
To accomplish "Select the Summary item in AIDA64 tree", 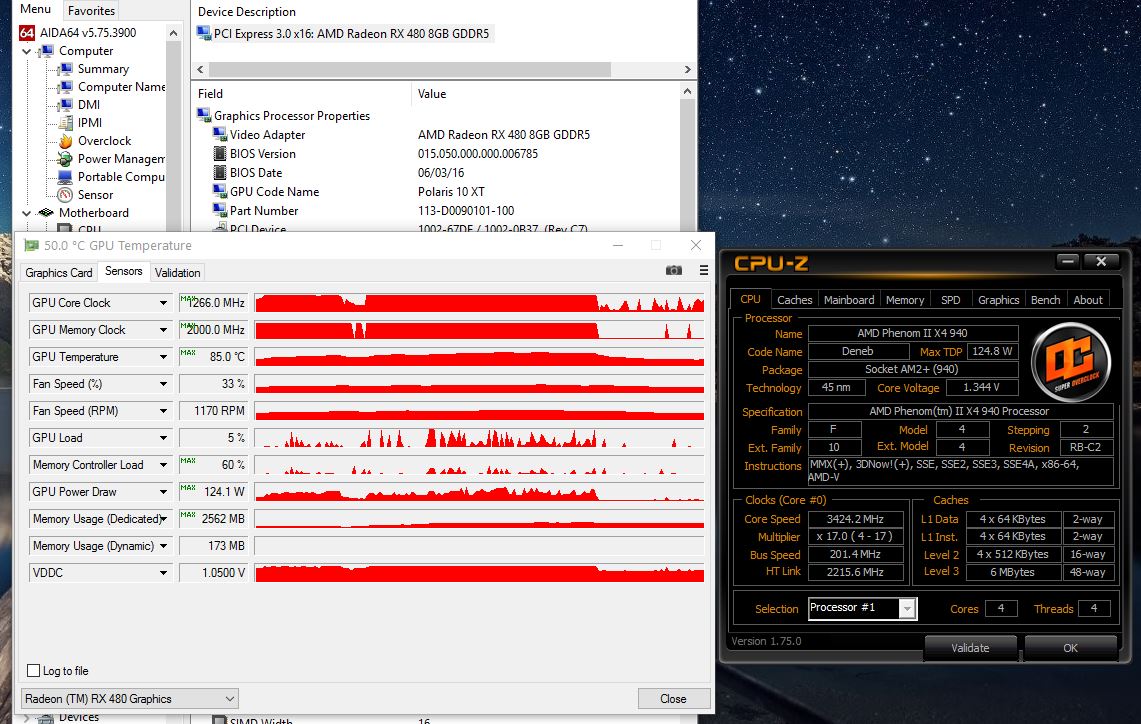I will coord(103,69).
